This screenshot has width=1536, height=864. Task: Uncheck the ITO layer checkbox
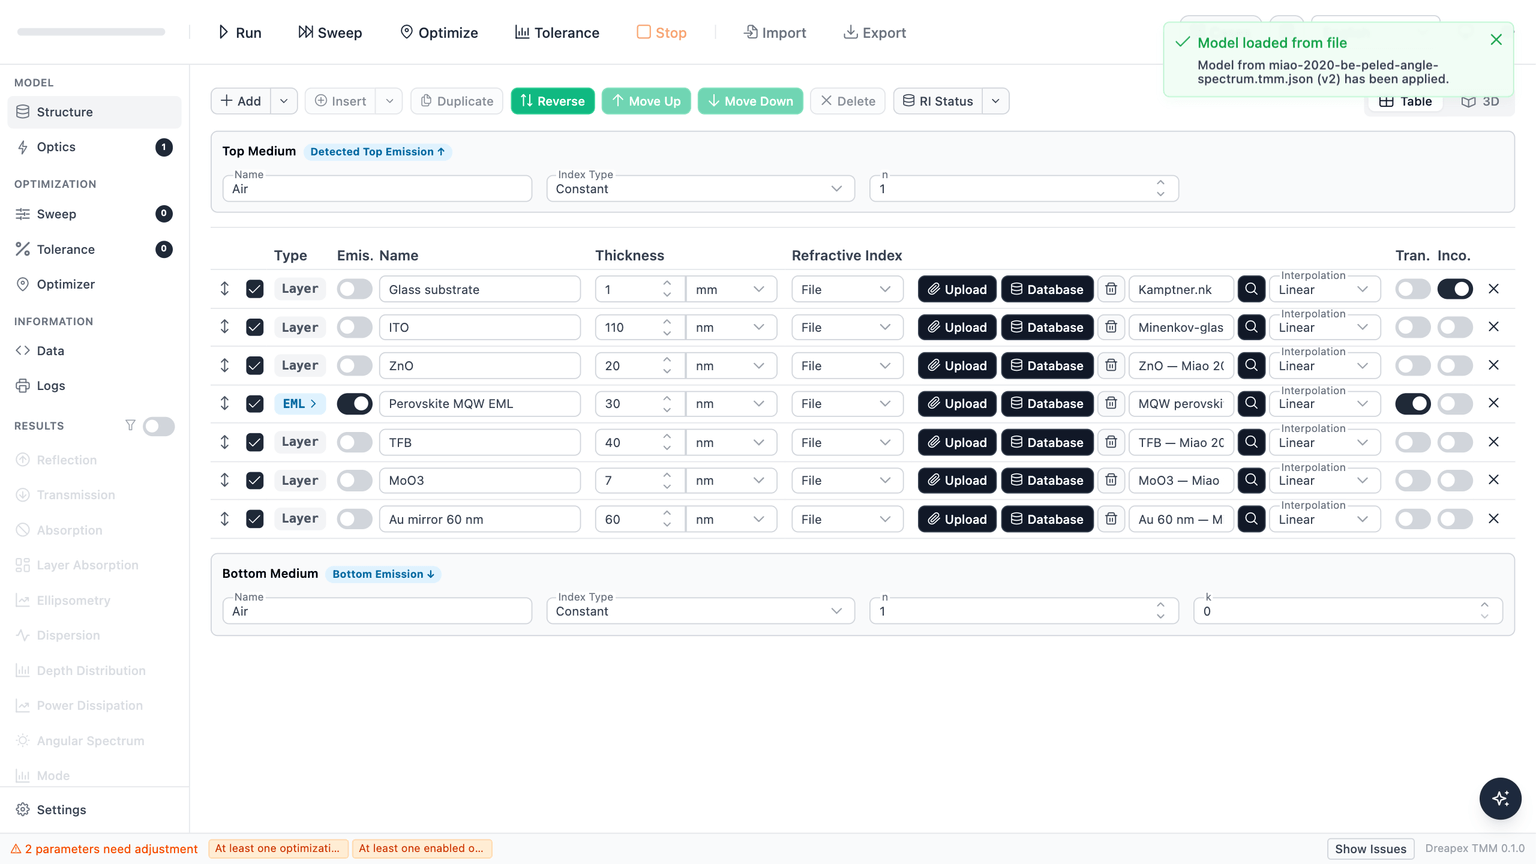pyautogui.click(x=255, y=327)
